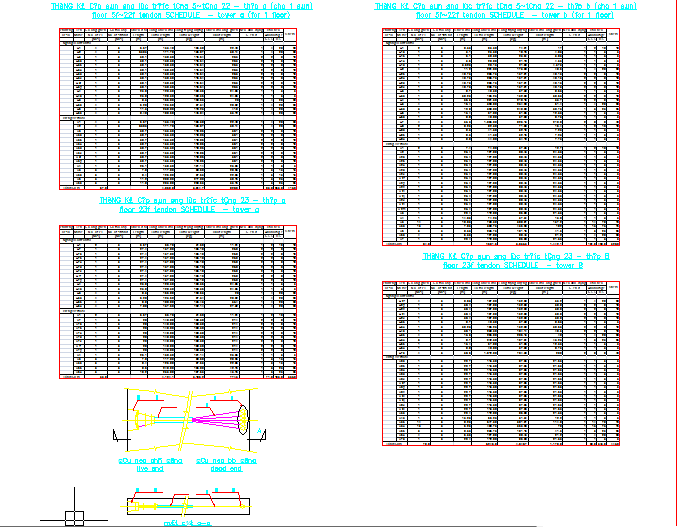Click the ellipse on dead end anchor

[x=242, y=416]
